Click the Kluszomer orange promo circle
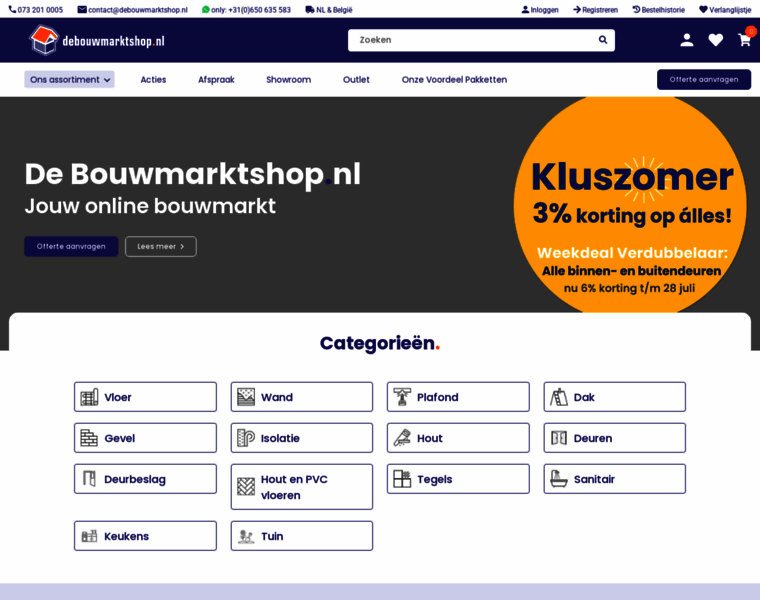The image size is (760, 600). coord(630,204)
